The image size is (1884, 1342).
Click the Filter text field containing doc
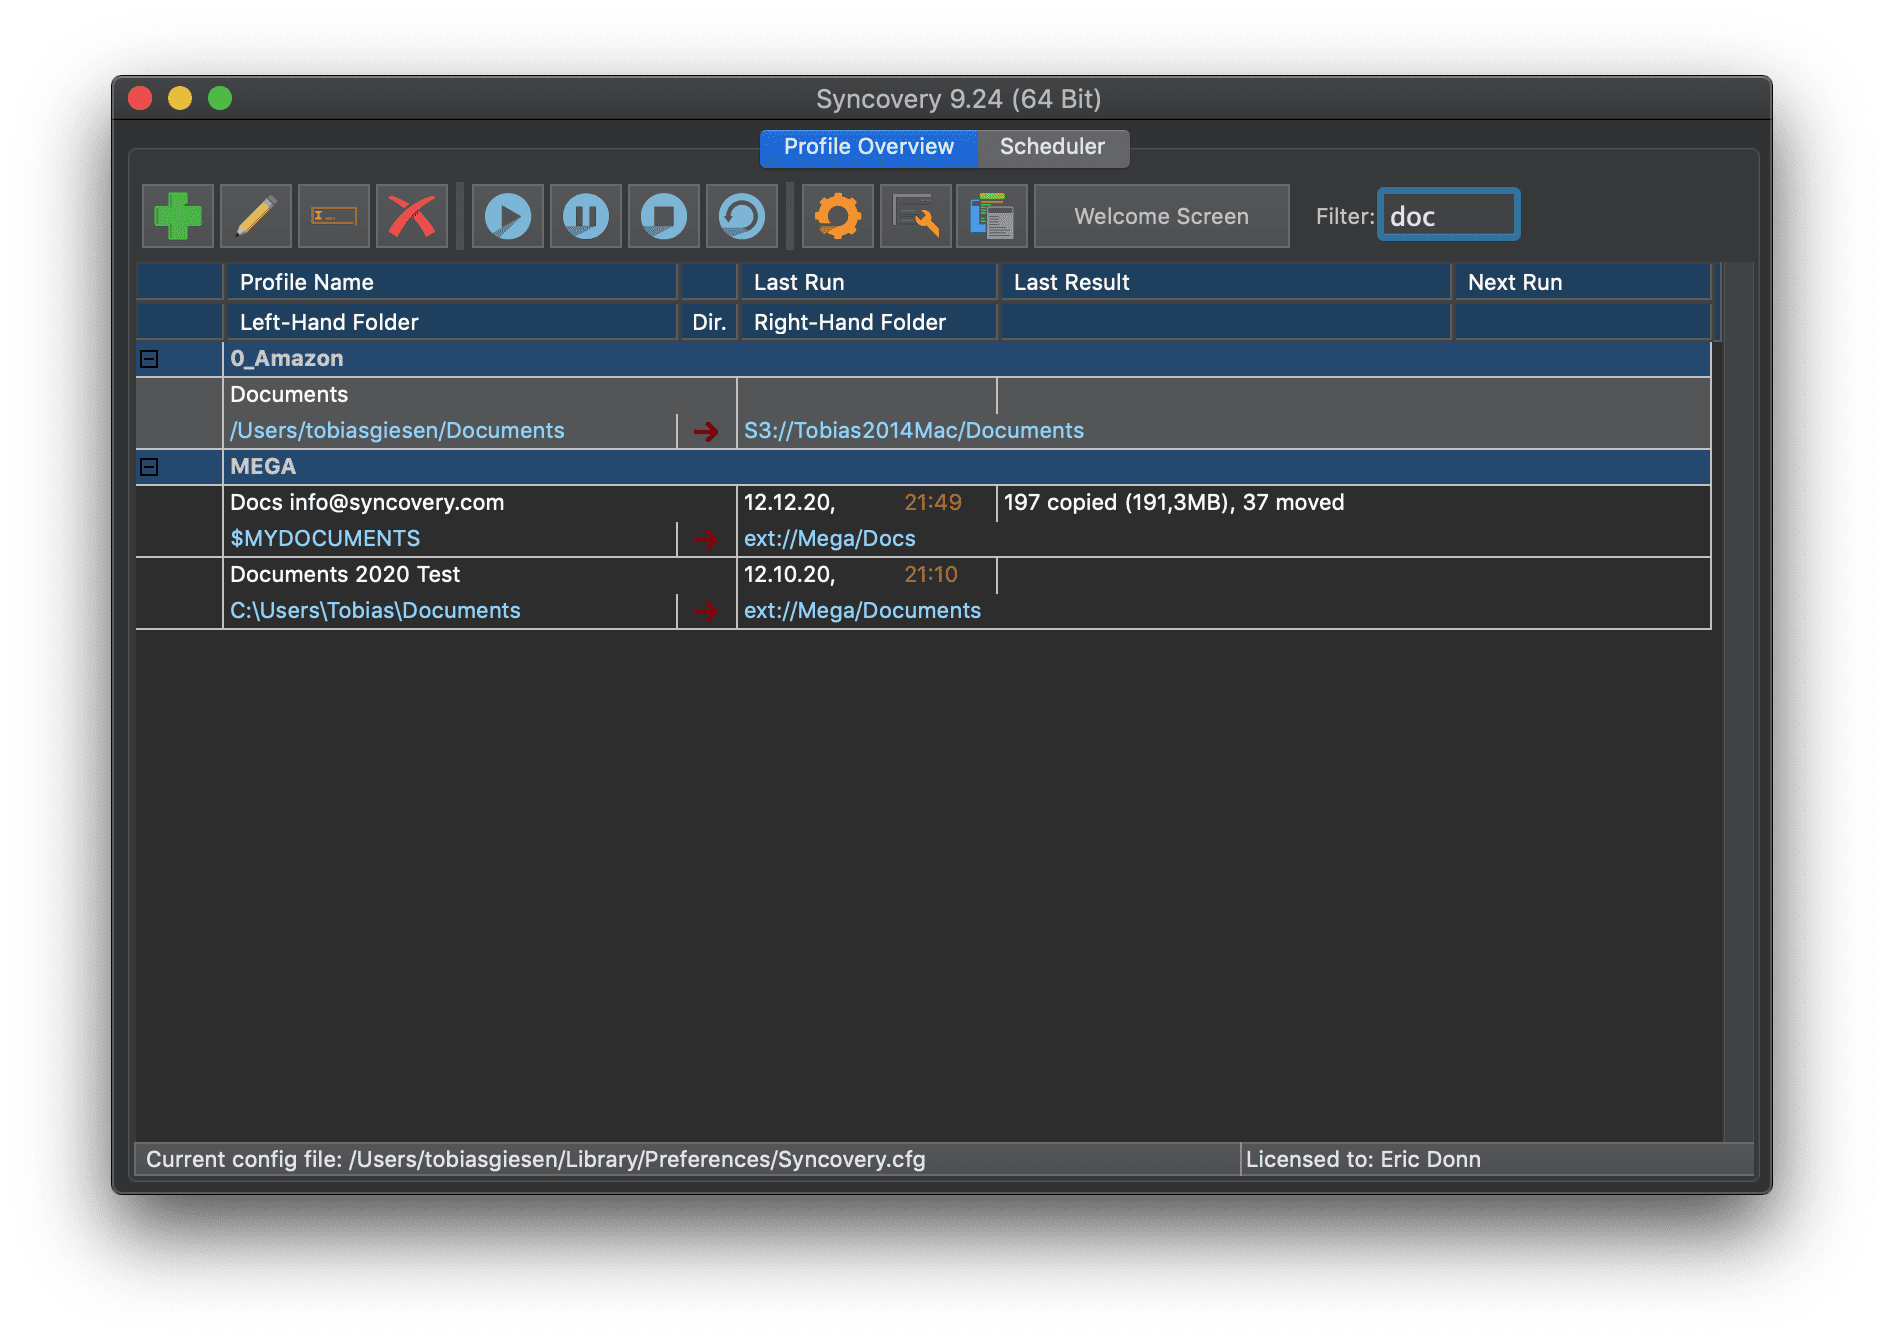(x=1448, y=216)
